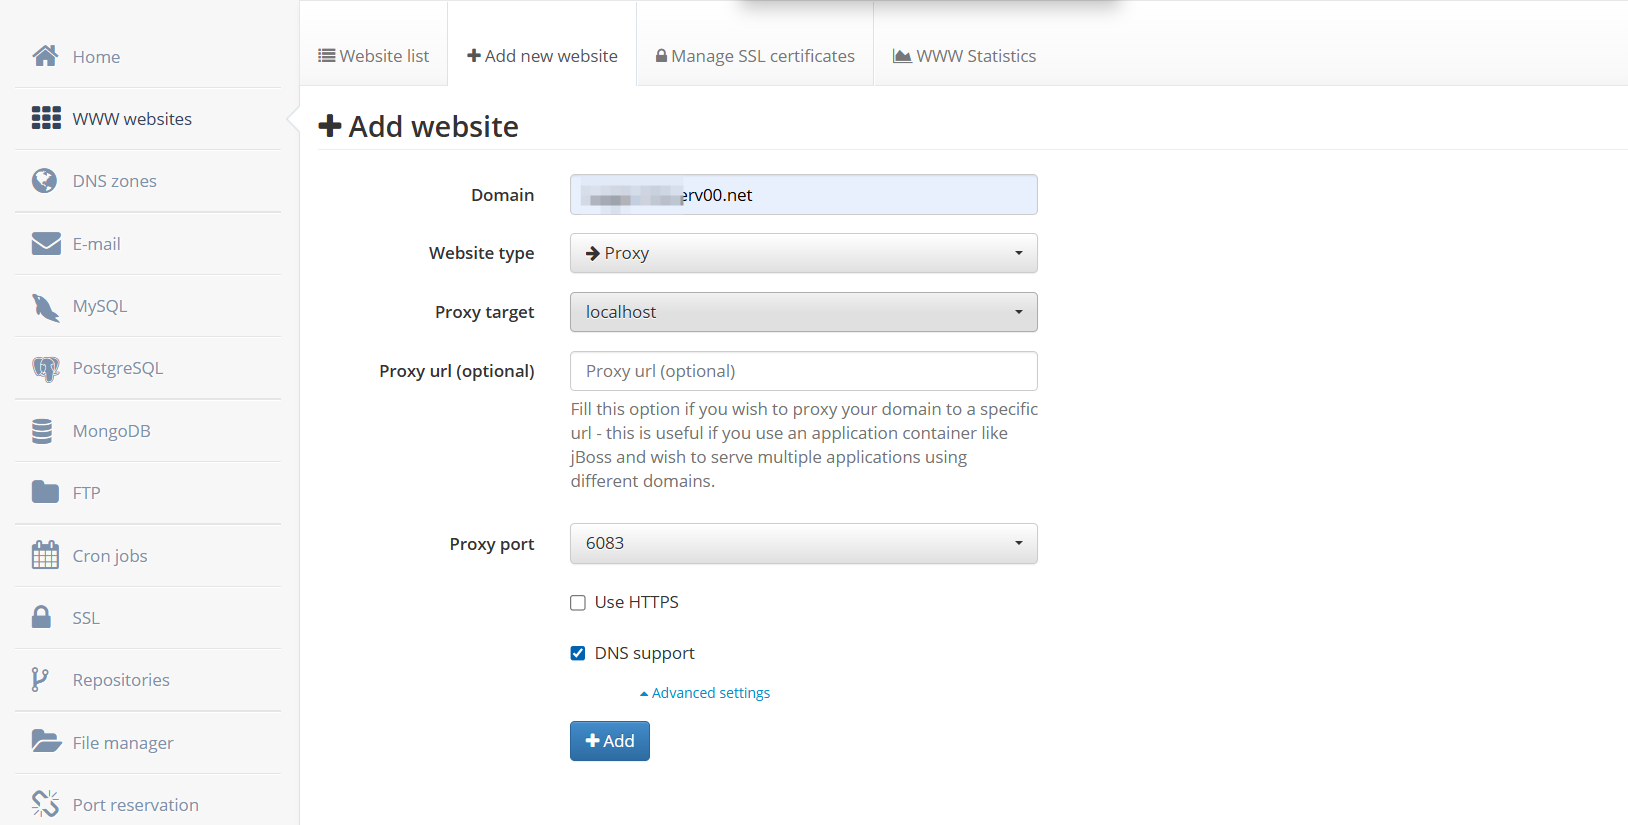Select the E-mail envelope icon
The image size is (1628, 825).
click(x=46, y=244)
